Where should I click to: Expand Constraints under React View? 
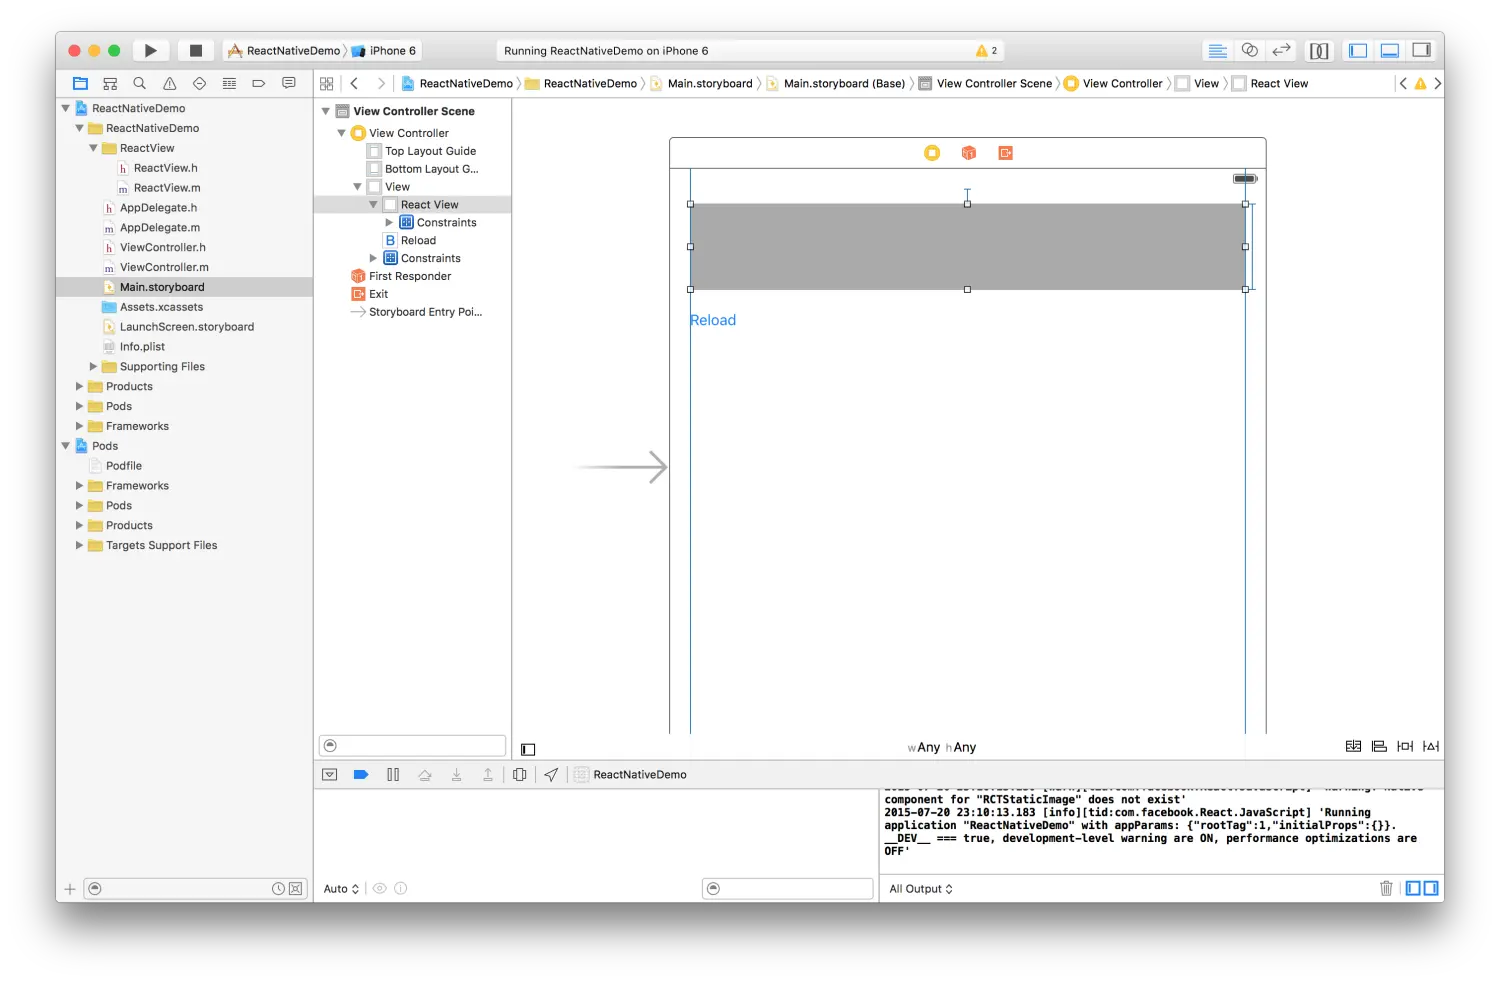pyautogui.click(x=390, y=223)
